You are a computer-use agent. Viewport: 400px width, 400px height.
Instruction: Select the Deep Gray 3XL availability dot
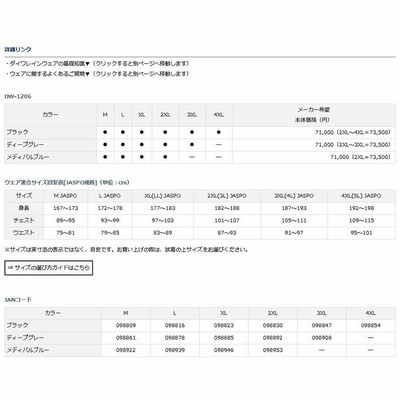[192, 145]
